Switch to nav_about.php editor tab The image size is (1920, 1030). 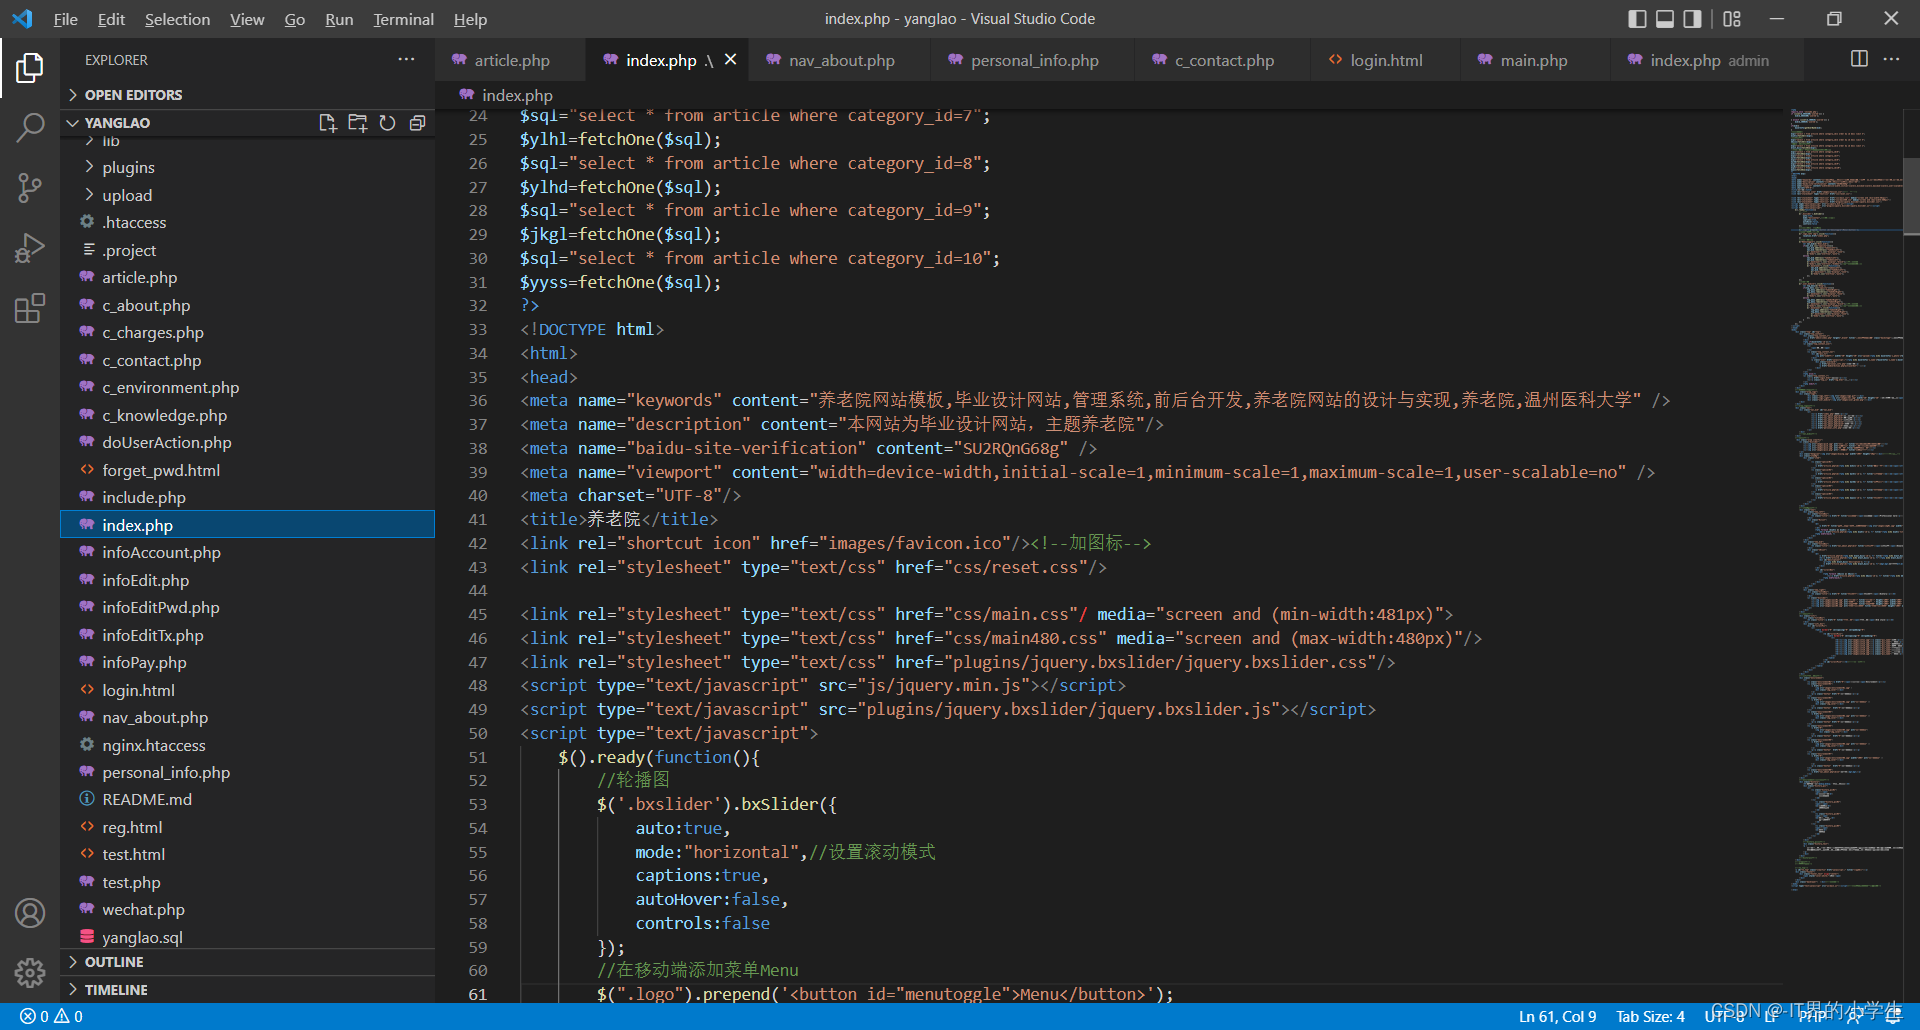(x=841, y=61)
